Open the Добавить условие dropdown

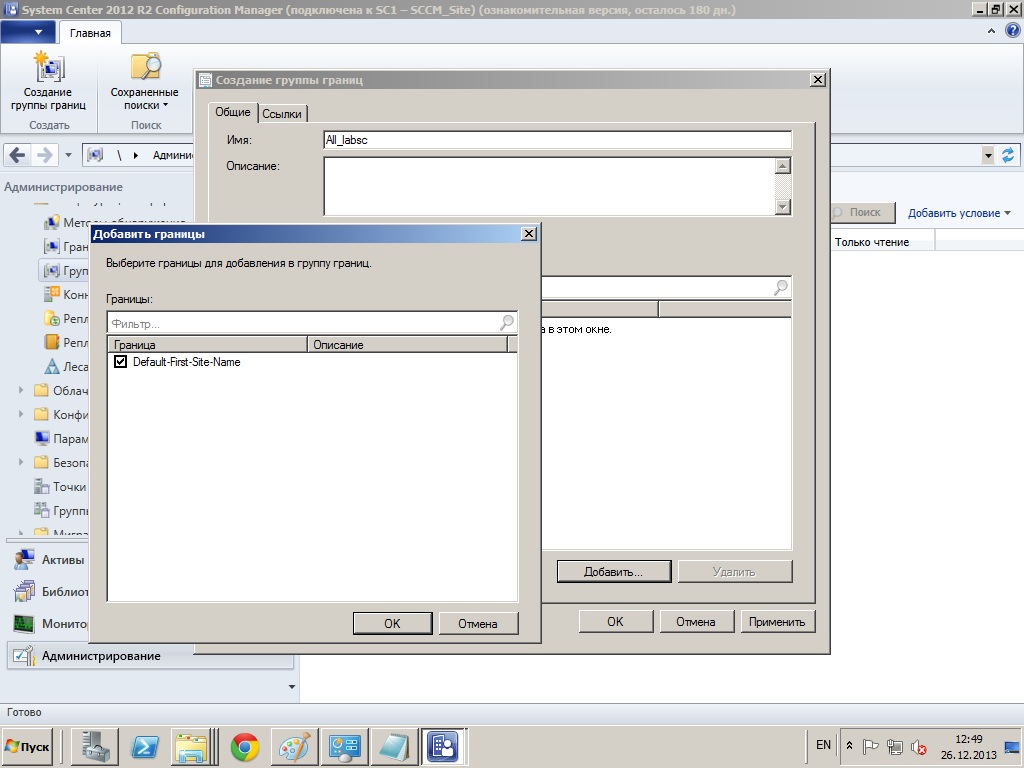coord(959,213)
